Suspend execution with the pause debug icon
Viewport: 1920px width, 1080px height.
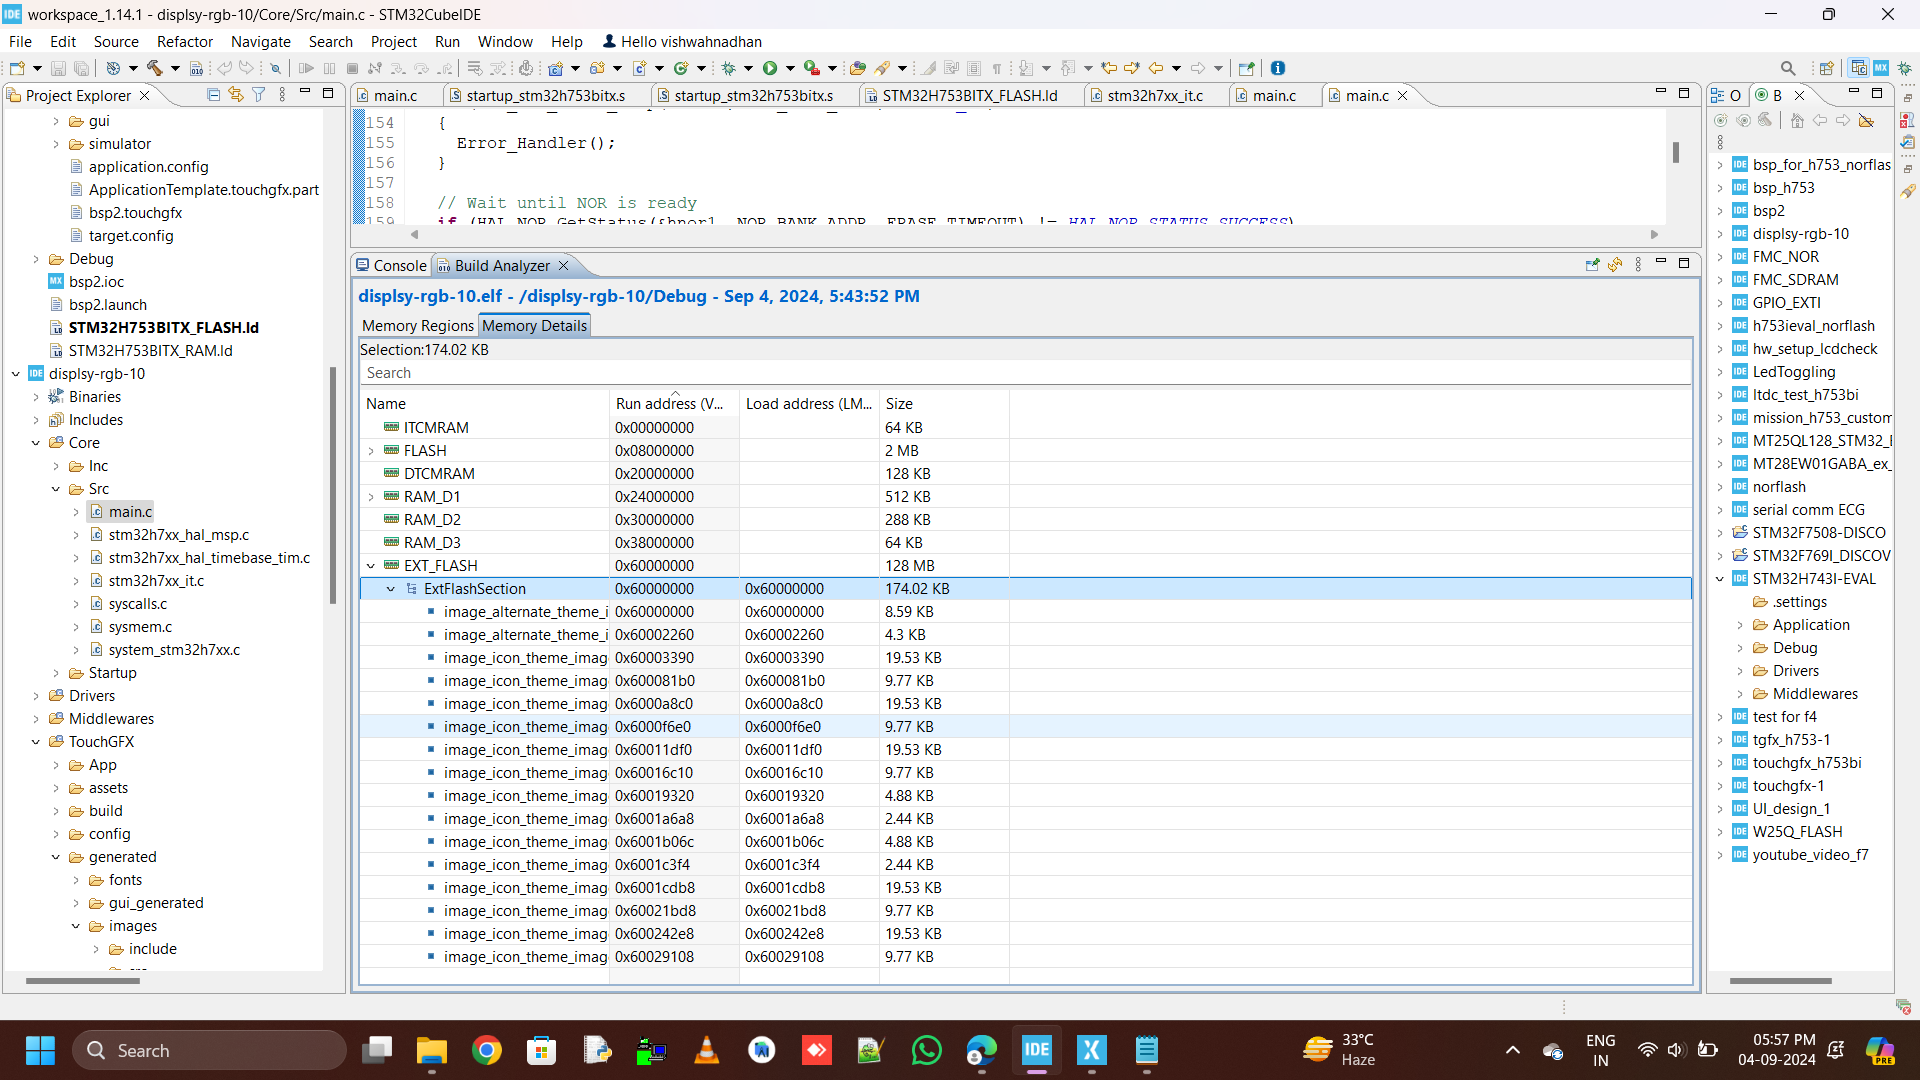[330, 68]
